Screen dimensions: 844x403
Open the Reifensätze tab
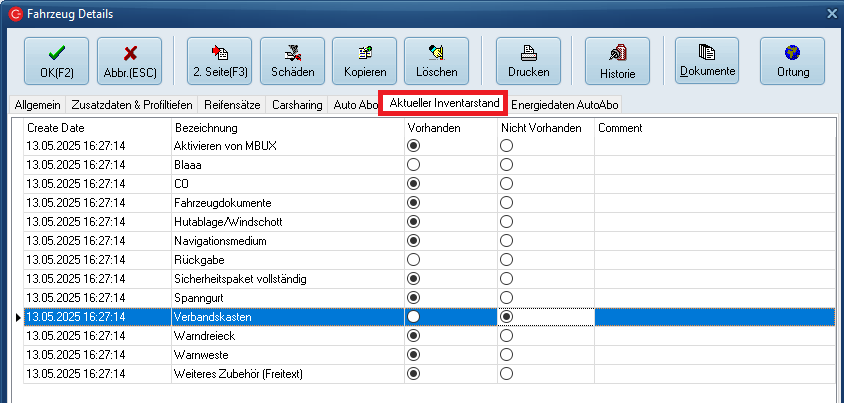232,105
